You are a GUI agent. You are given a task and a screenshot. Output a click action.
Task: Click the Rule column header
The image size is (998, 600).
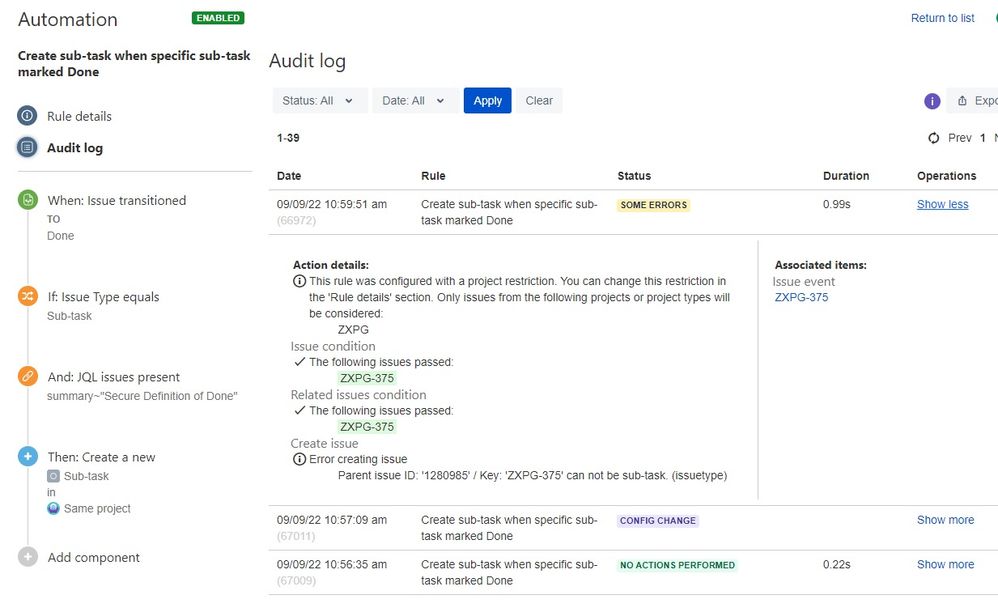point(433,176)
